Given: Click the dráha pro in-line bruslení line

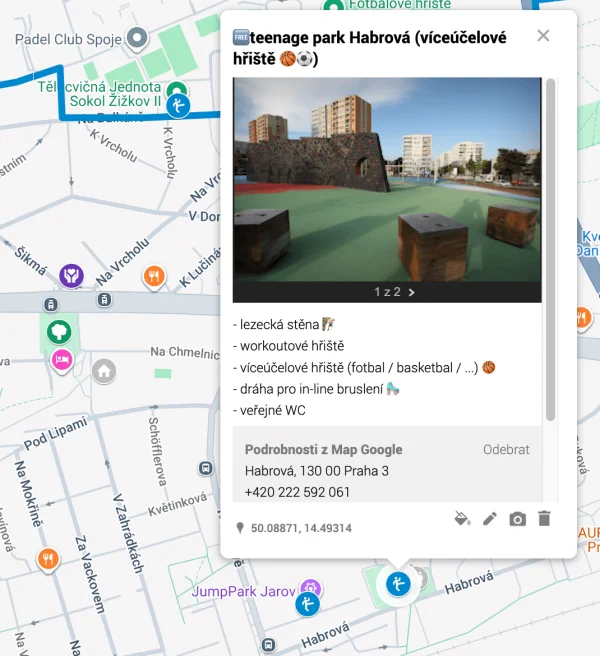Looking at the screenshot, I should (x=316, y=389).
